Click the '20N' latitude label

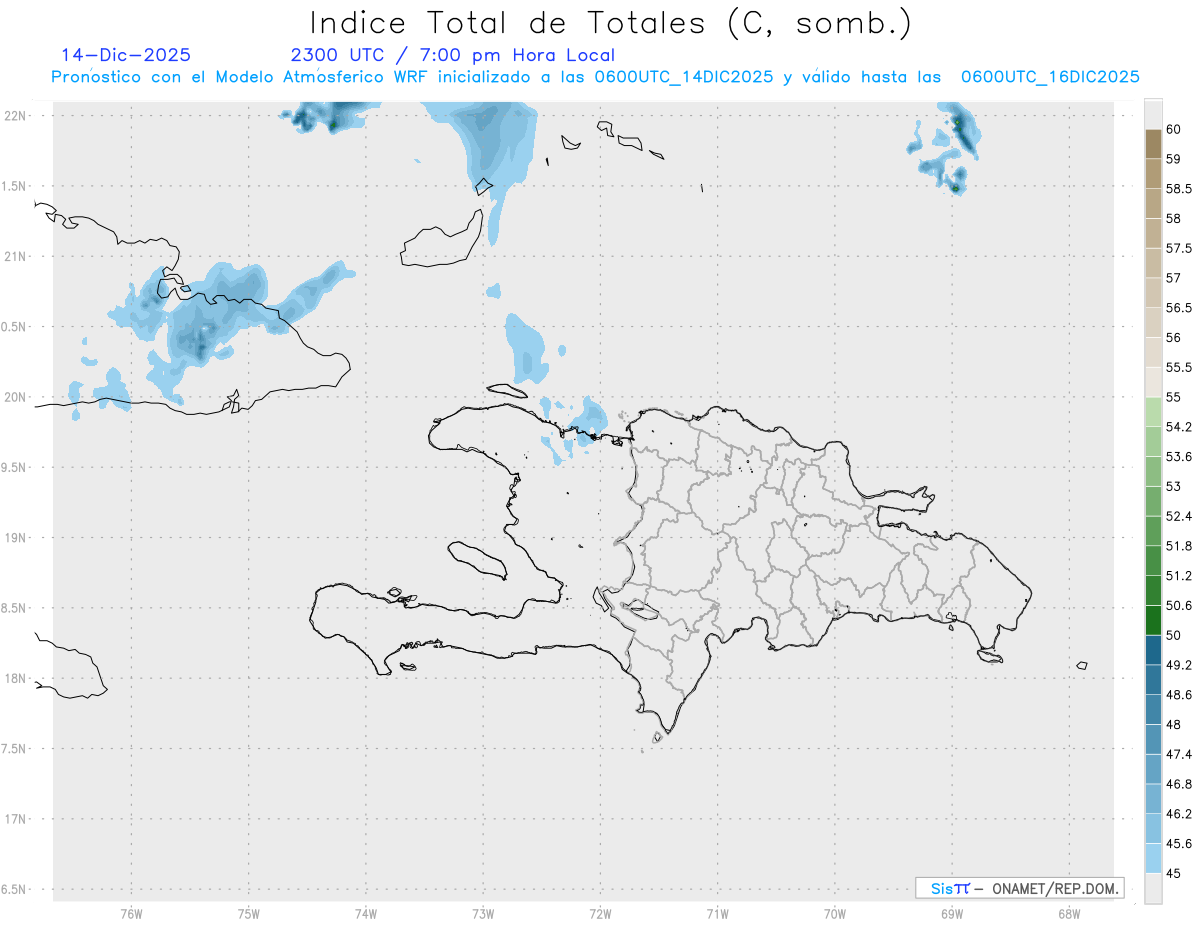click(x=15, y=397)
